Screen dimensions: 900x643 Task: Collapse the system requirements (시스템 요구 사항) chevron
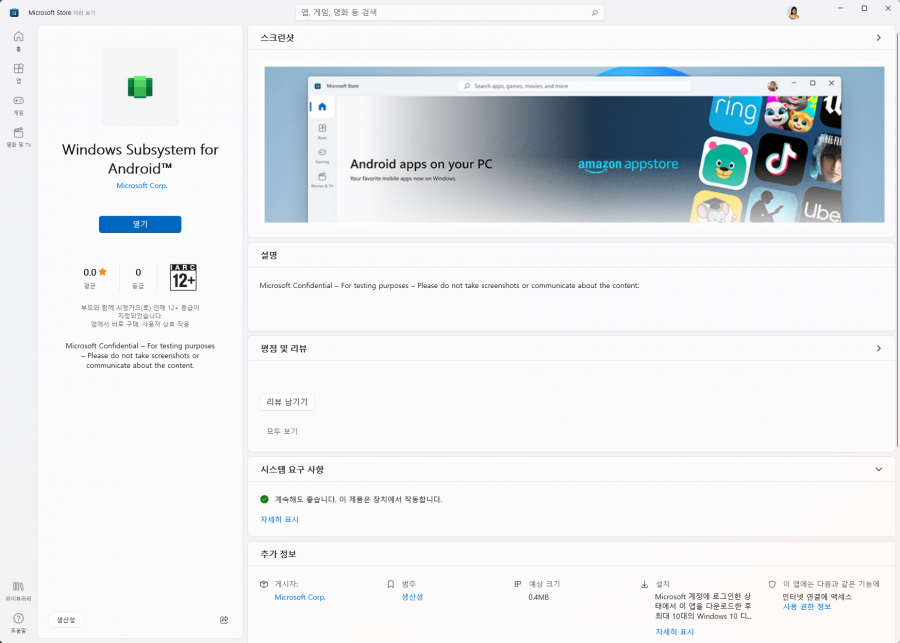pyautogui.click(x=879, y=470)
